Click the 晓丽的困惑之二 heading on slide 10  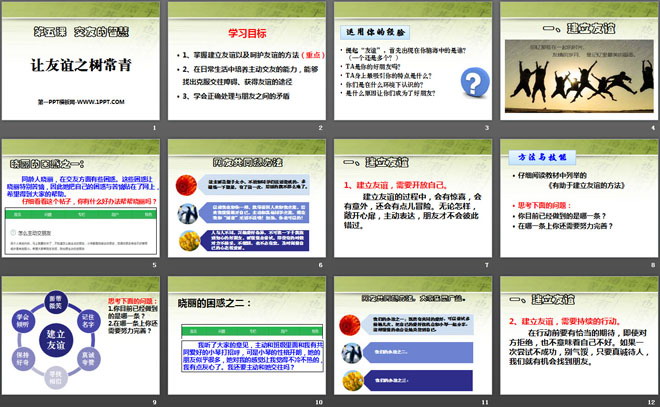[214, 303]
